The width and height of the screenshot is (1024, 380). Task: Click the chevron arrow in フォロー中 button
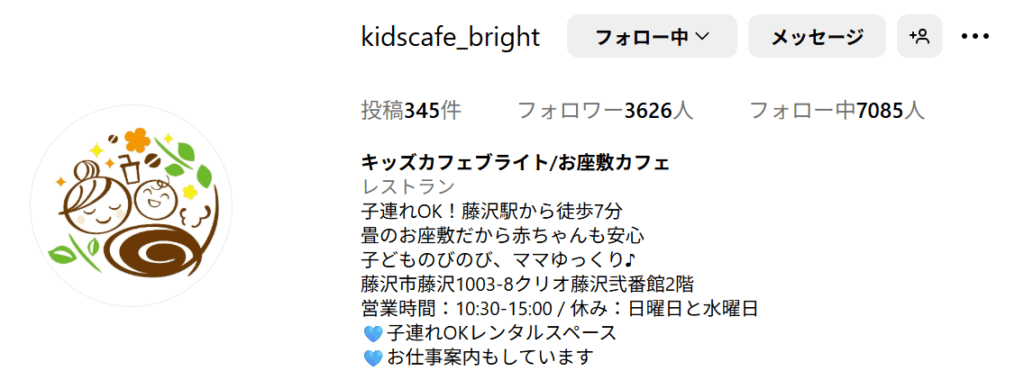point(702,37)
